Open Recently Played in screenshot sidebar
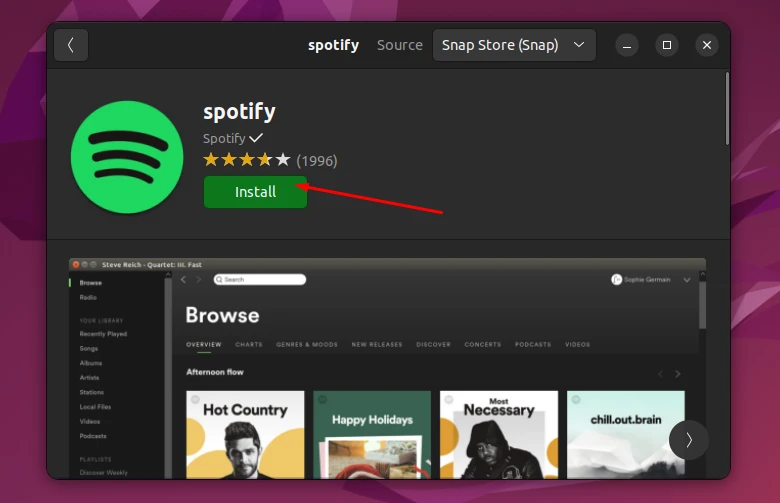Viewport: 780px width, 503px height. 103,334
